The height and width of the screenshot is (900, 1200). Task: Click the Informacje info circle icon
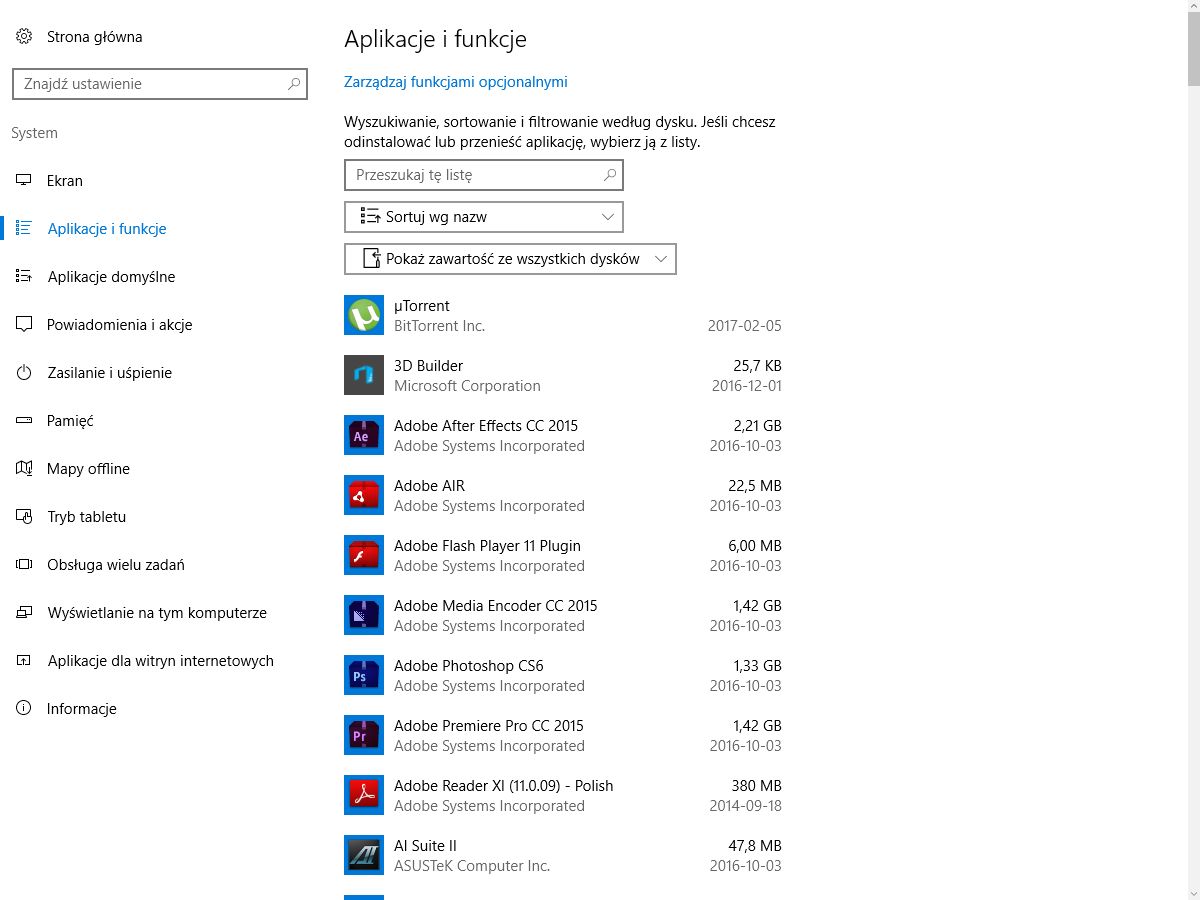tap(24, 709)
